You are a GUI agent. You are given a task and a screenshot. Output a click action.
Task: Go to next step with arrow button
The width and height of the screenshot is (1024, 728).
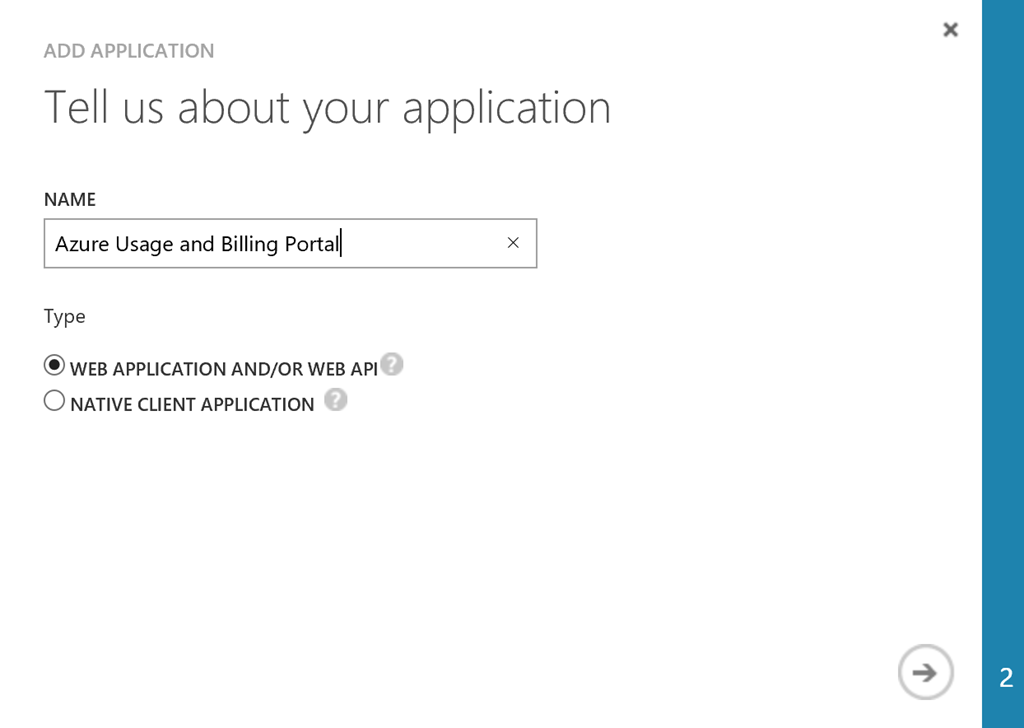(x=925, y=672)
